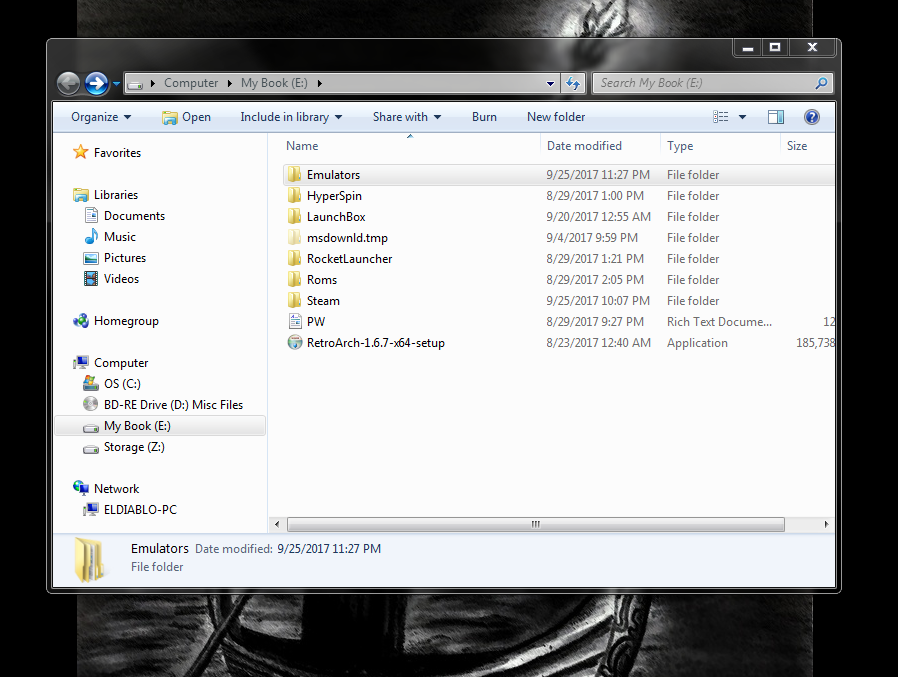The width and height of the screenshot is (898, 677).
Task: Open the Include in library menu
Action: pyautogui.click(x=291, y=117)
